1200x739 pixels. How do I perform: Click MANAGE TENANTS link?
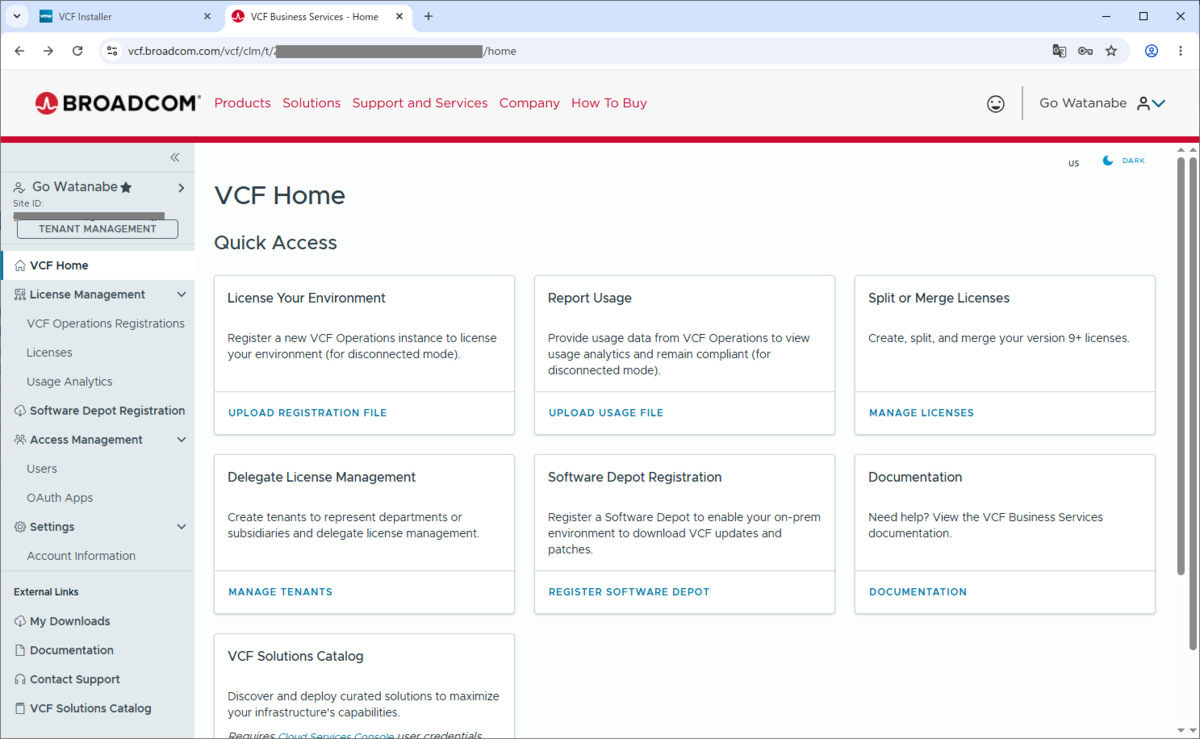[x=280, y=592]
